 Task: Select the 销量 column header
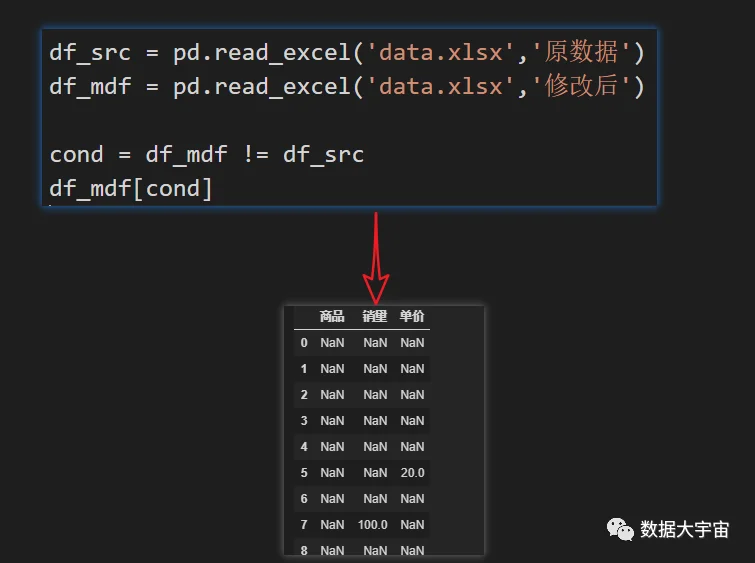tap(375, 316)
